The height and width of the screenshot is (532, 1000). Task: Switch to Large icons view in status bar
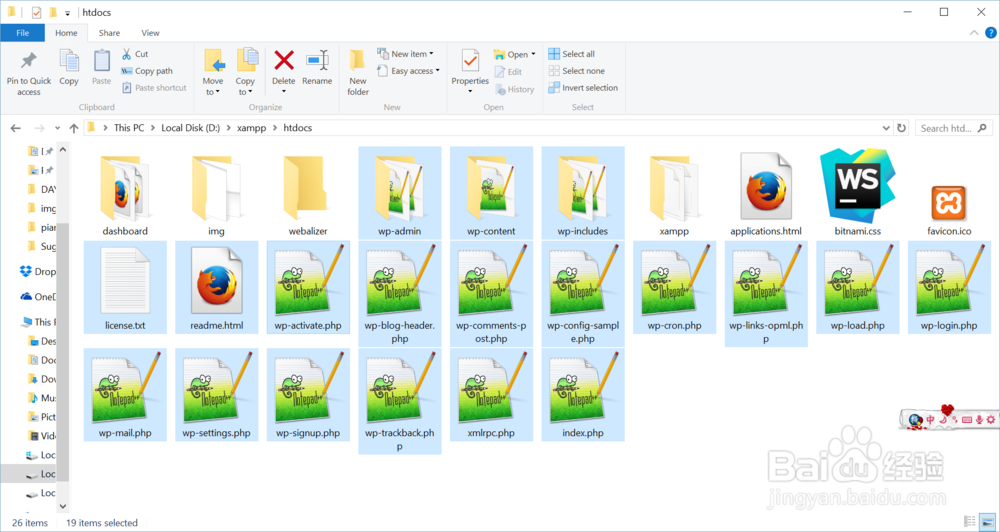(x=987, y=522)
